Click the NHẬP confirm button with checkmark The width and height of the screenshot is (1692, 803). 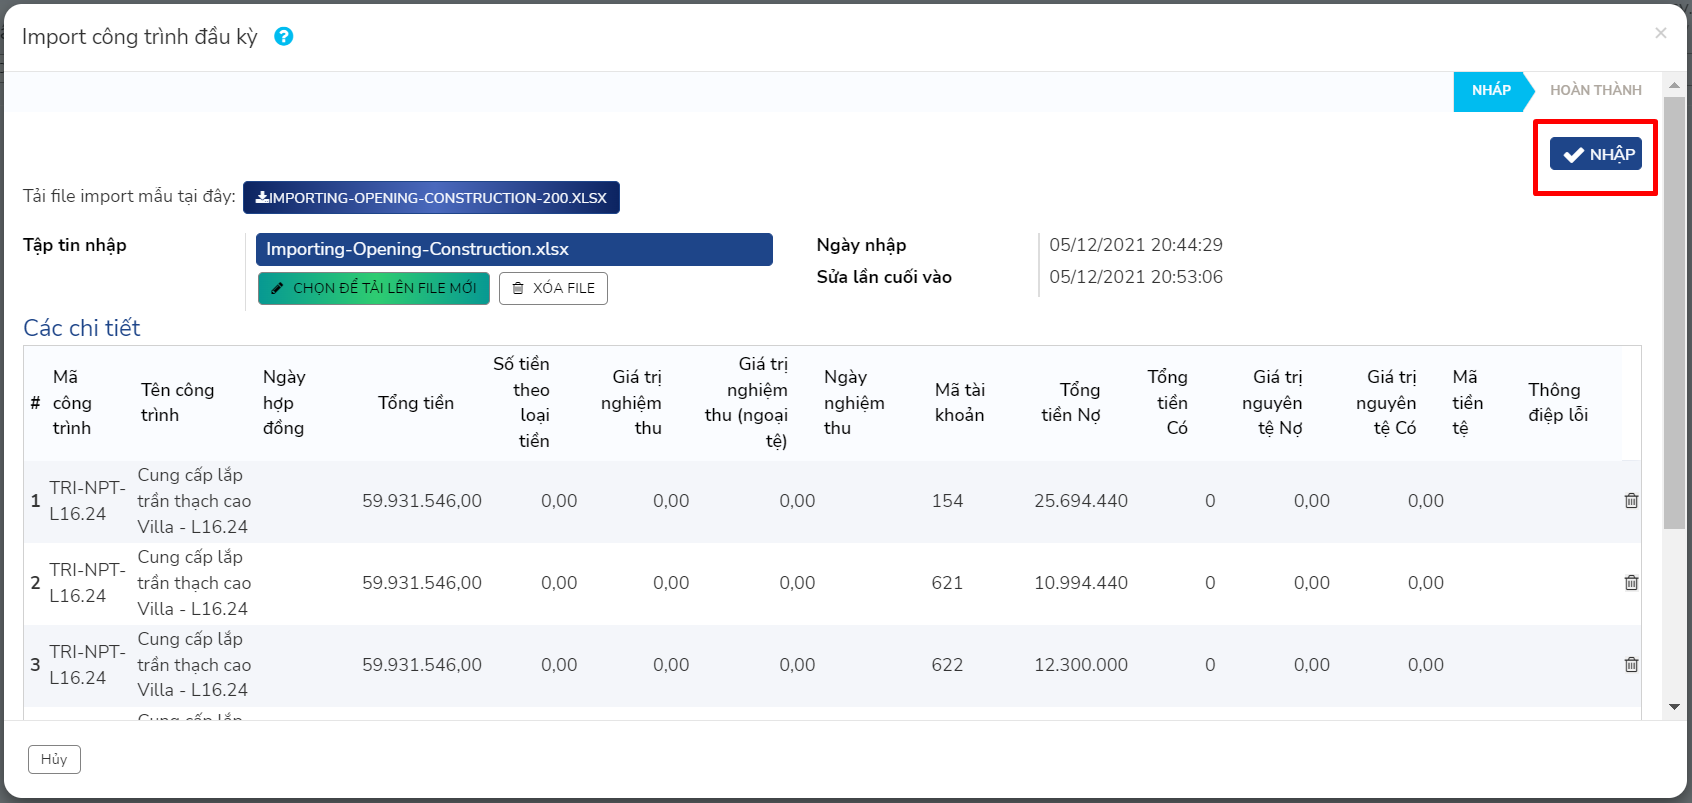(1597, 154)
